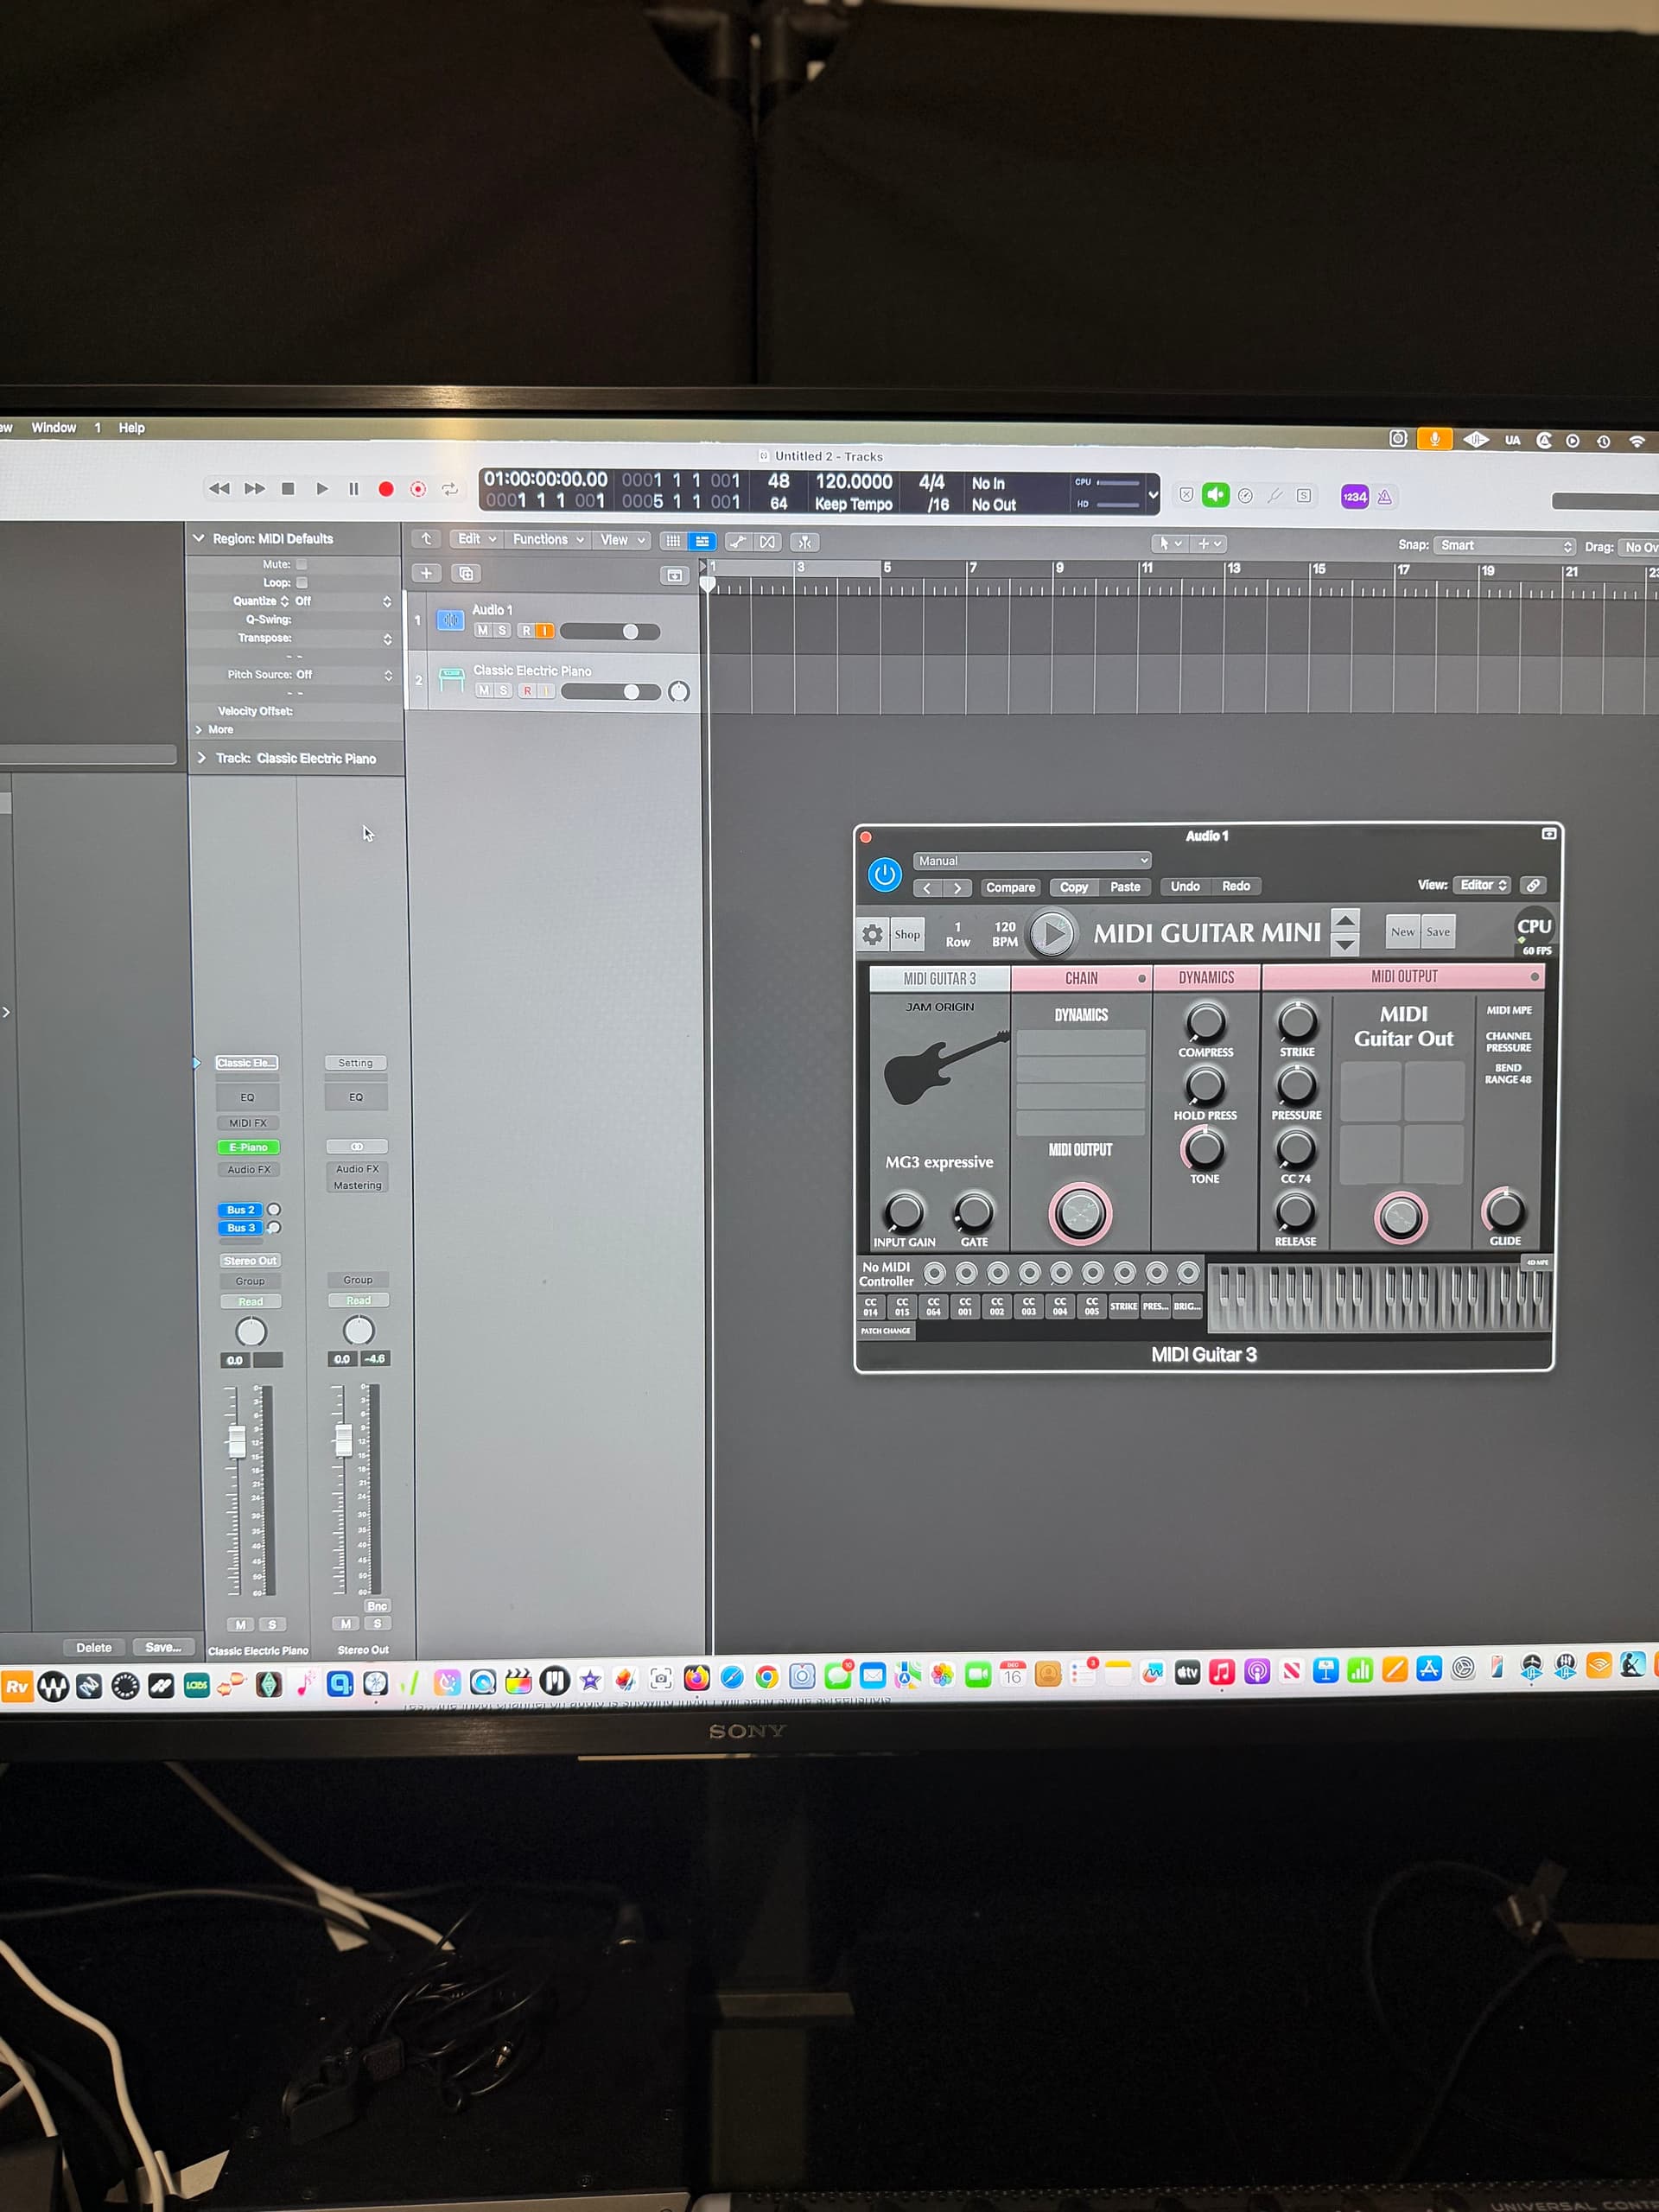Click the plugin link chain icon
This screenshot has width=1659, height=2212.
point(1532,885)
